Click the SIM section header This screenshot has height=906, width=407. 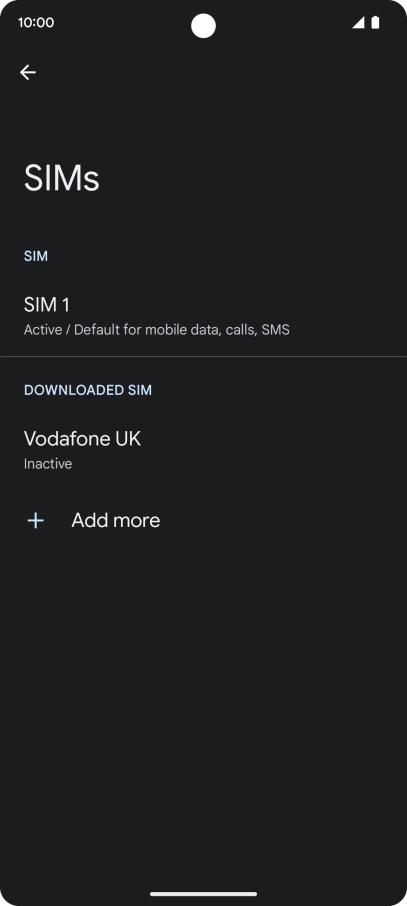point(36,256)
